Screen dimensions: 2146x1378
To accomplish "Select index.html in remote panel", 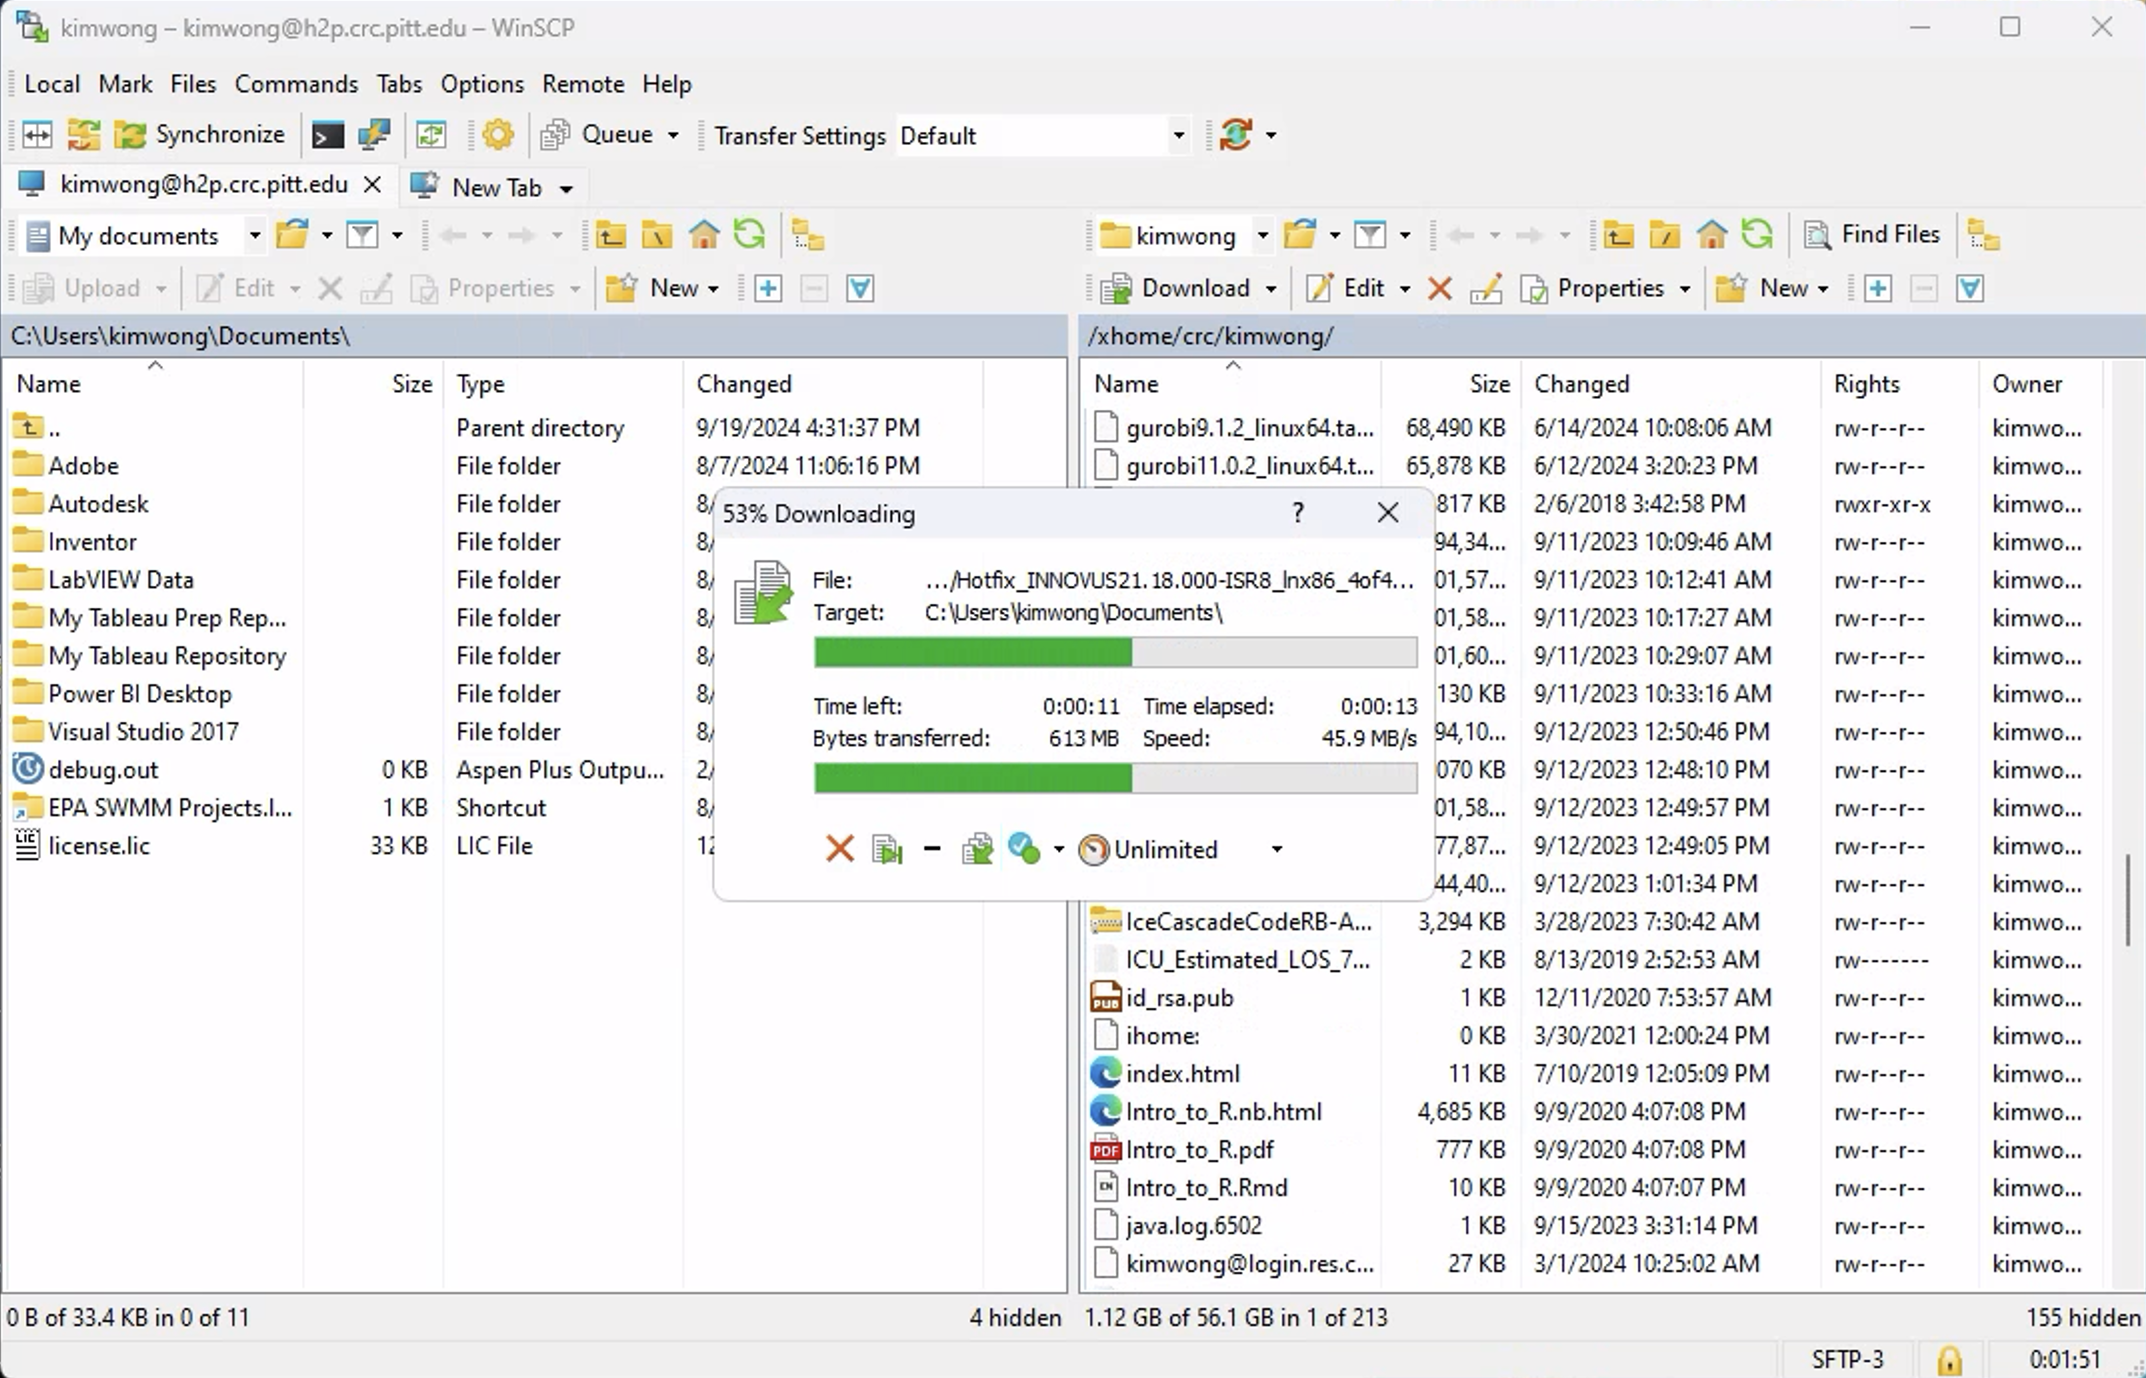I will click(1182, 1074).
